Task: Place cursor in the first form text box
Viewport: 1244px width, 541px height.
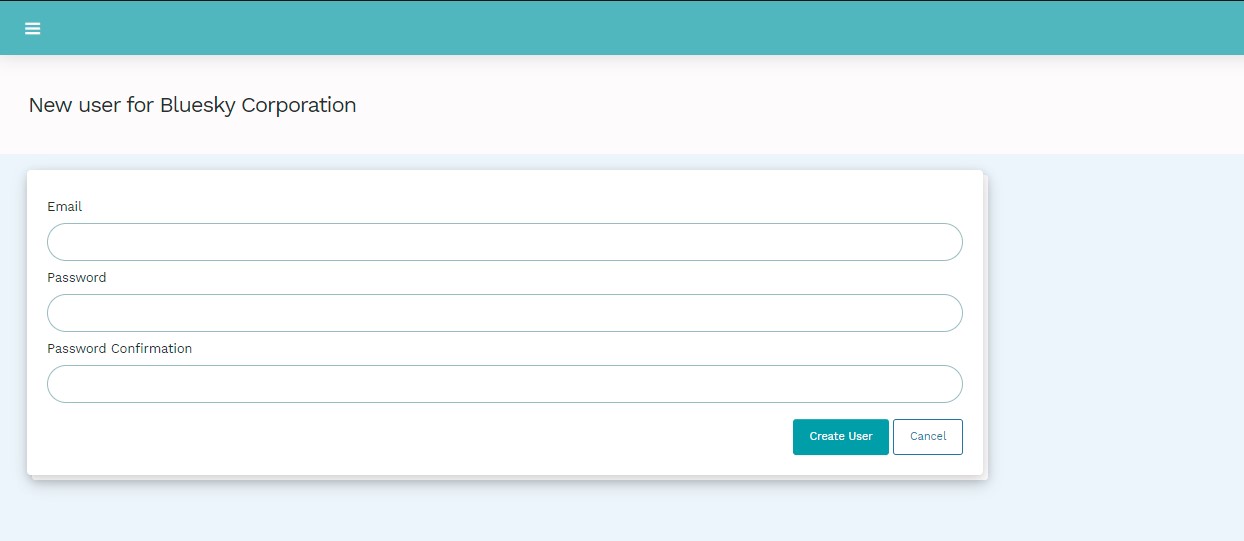Action: [504, 242]
